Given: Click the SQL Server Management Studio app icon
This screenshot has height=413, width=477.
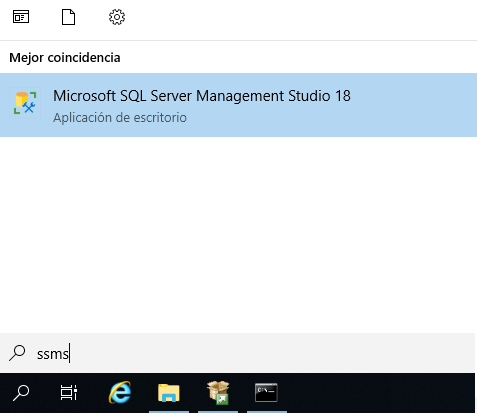Looking at the screenshot, I should pyautogui.click(x=25, y=103).
